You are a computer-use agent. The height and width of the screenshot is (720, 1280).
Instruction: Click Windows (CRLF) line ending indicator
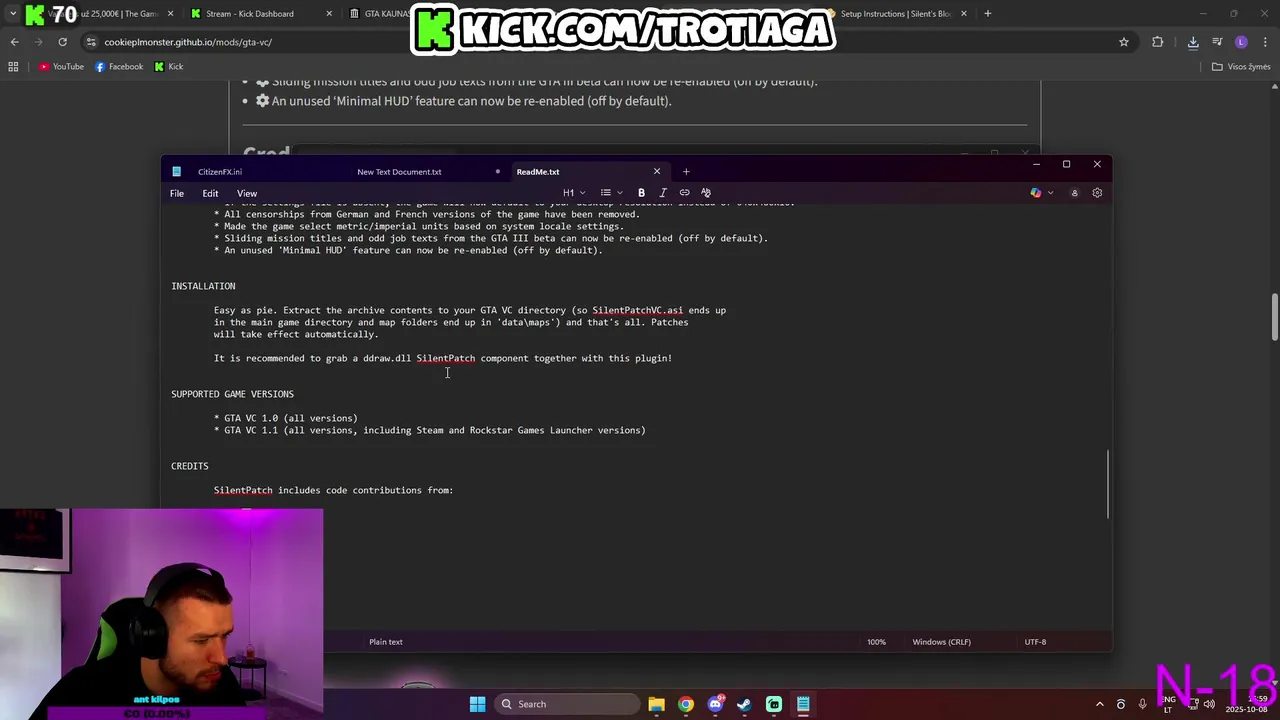coord(941,642)
